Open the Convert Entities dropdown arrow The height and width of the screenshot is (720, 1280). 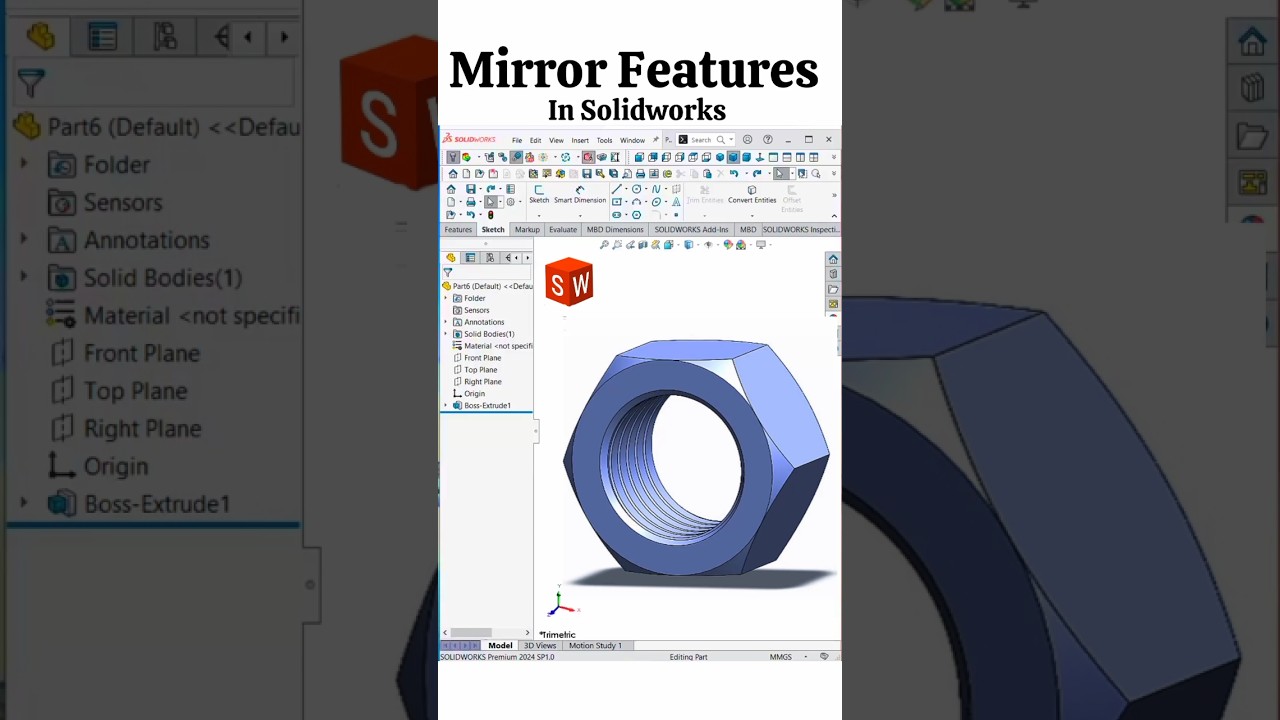752,215
